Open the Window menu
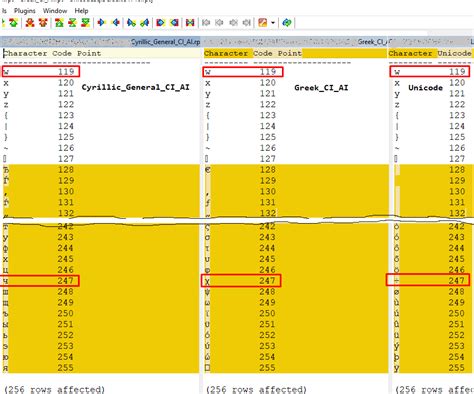474x394 pixels. coord(55,11)
